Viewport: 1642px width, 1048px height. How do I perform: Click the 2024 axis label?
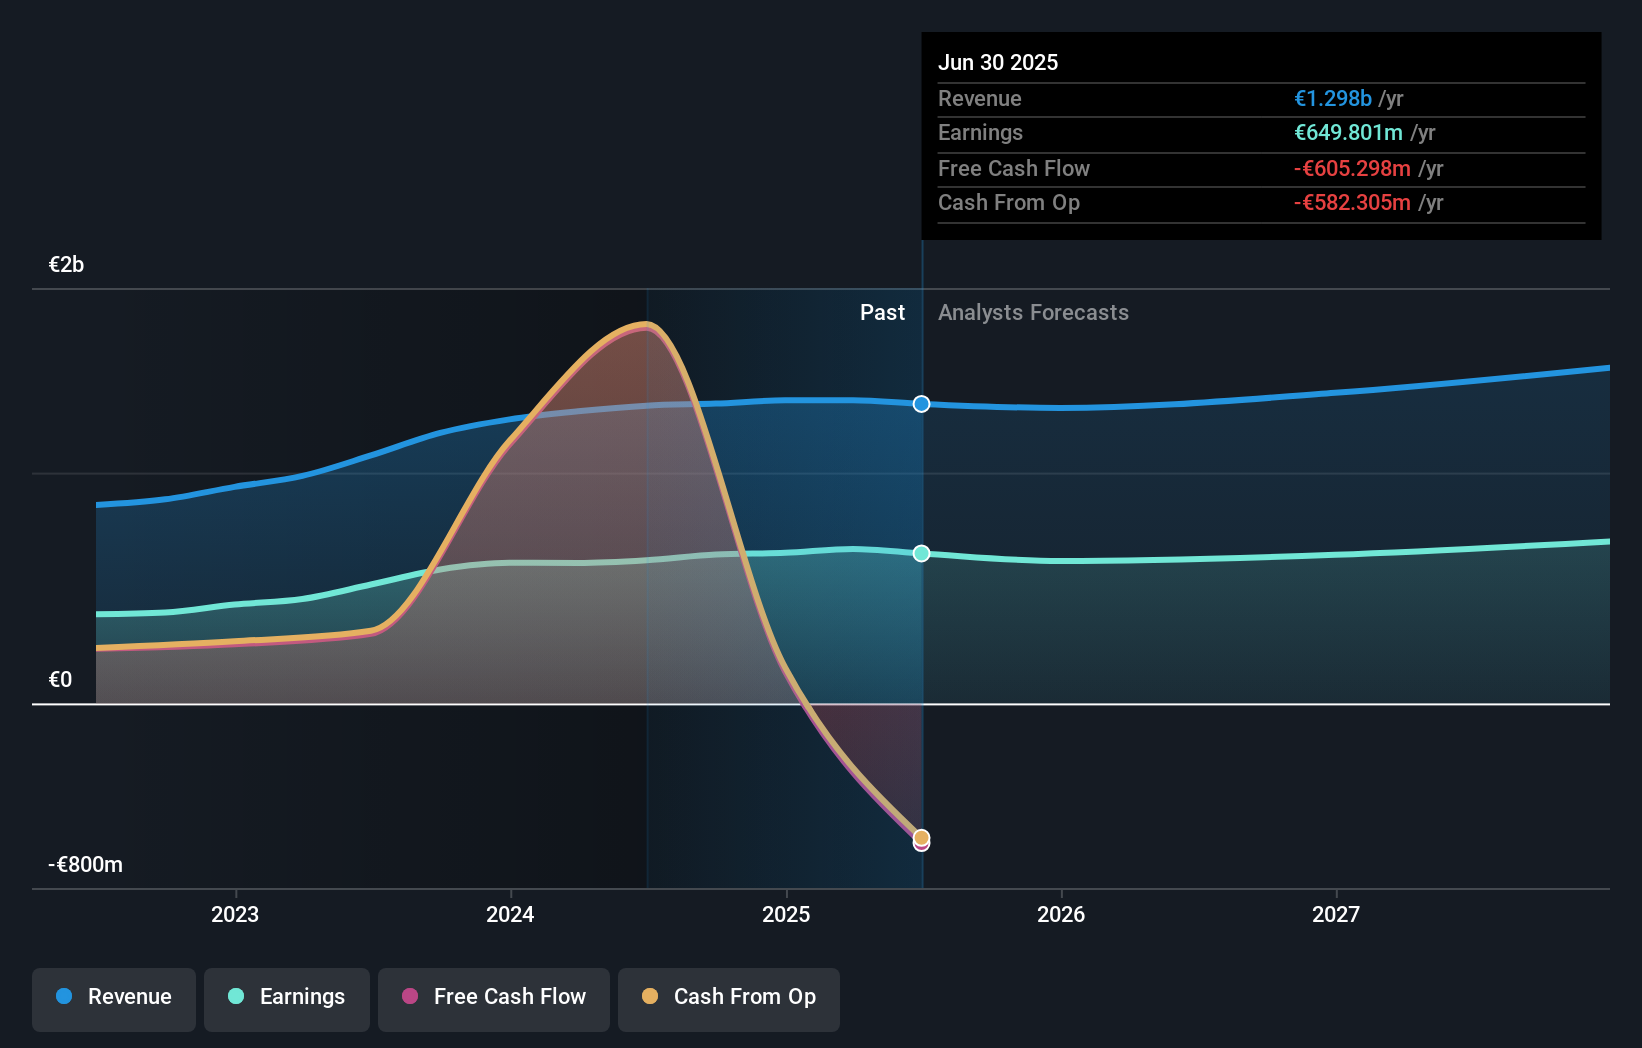510,914
